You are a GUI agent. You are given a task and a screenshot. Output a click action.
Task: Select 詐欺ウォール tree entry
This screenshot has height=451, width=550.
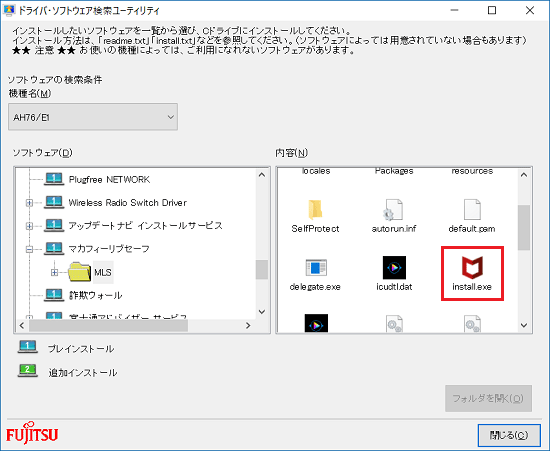coord(95,295)
